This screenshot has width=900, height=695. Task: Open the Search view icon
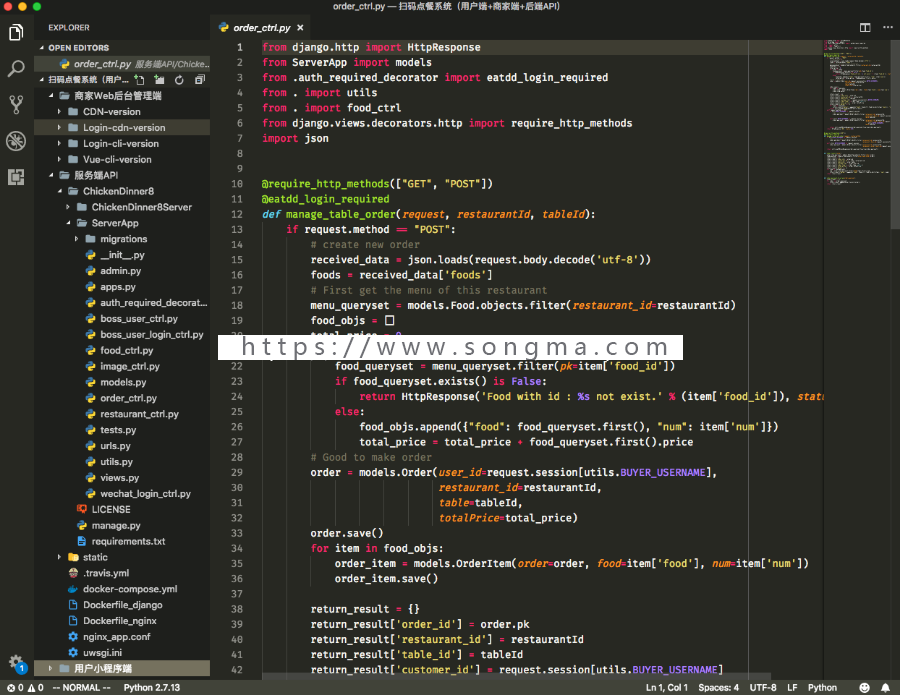[x=16, y=69]
